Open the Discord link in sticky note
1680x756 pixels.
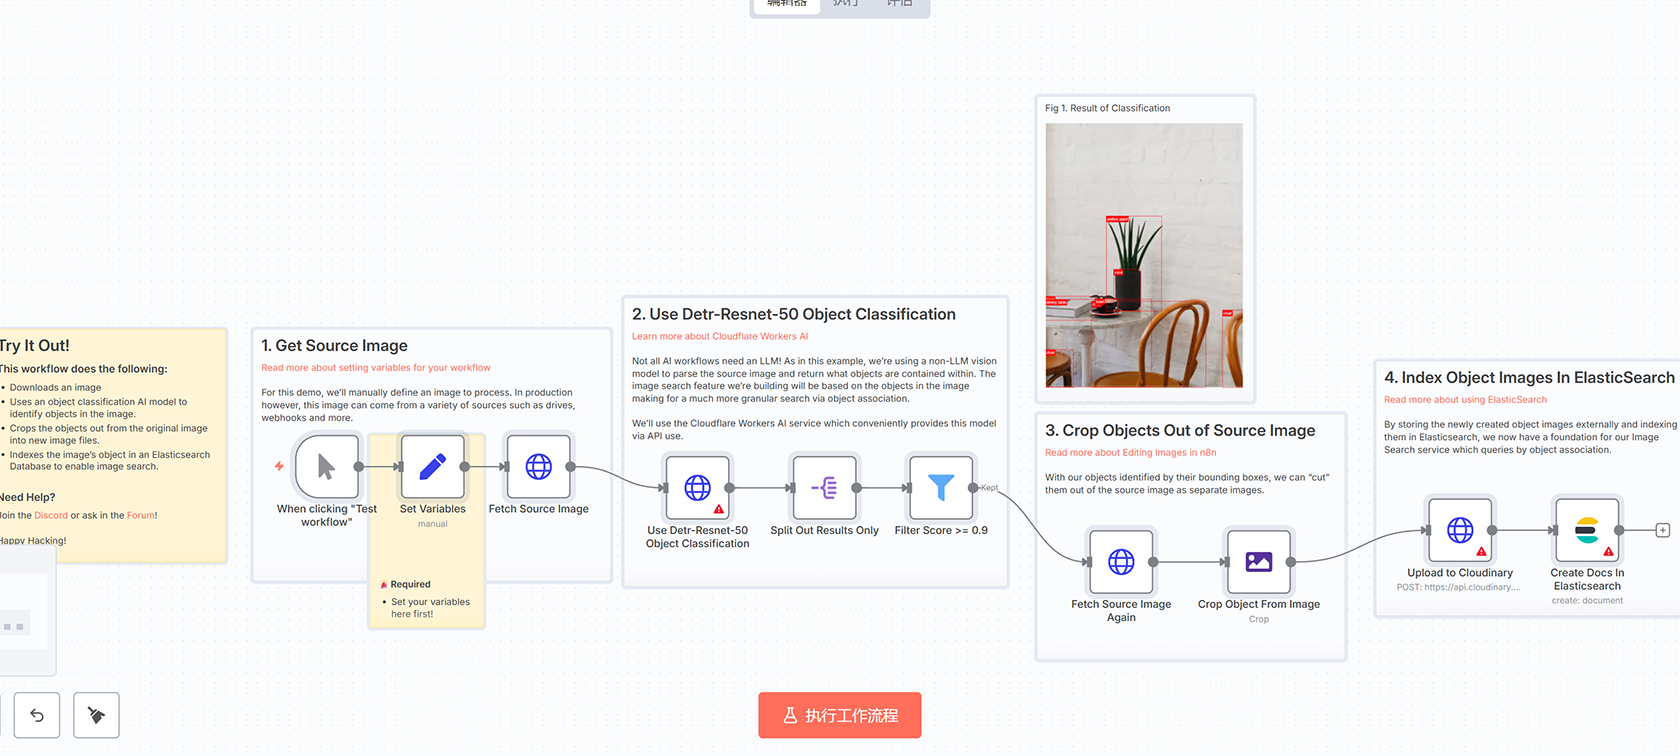pos(51,516)
